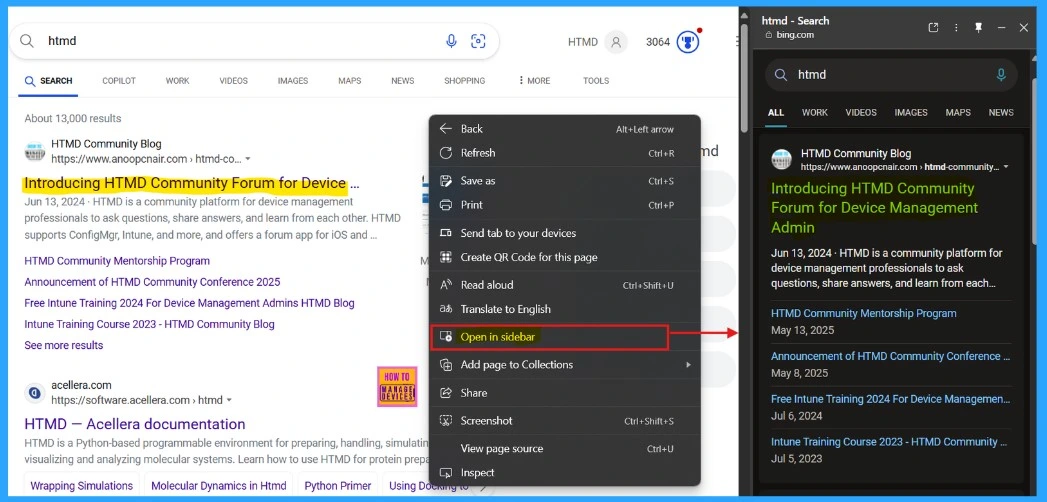This screenshot has height=502, width=1047.
Task: Open the sidebar more options dots
Action: tap(956, 27)
